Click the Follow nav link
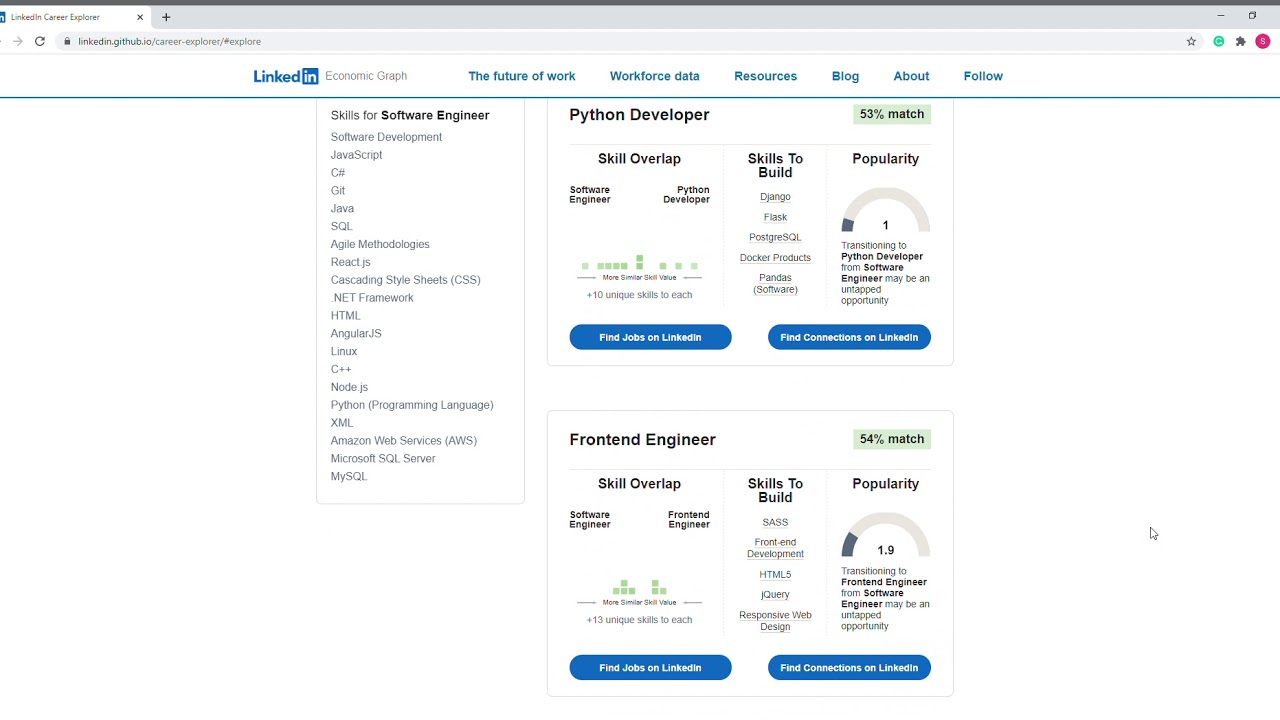 coord(983,76)
